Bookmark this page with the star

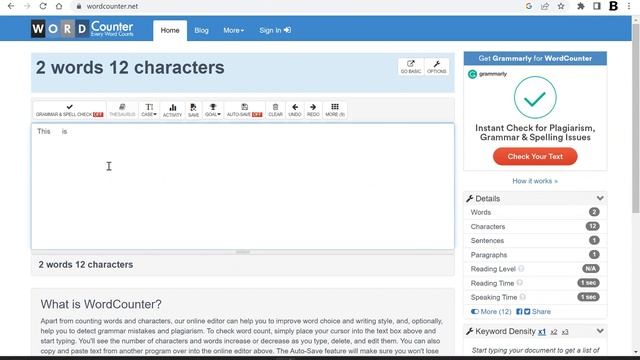point(561,6)
